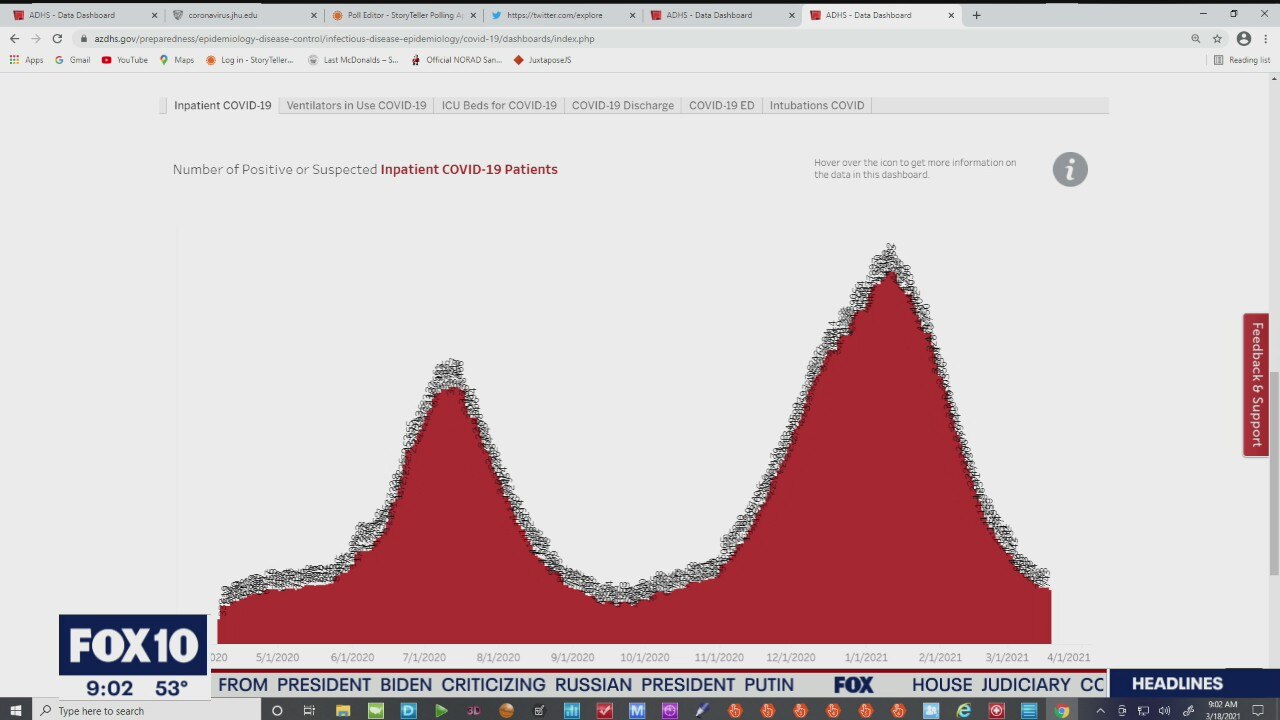Open Feedback & Support side button
Image resolution: width=1280 pixels, height=720 pixels.
[x=1256, y=385]
